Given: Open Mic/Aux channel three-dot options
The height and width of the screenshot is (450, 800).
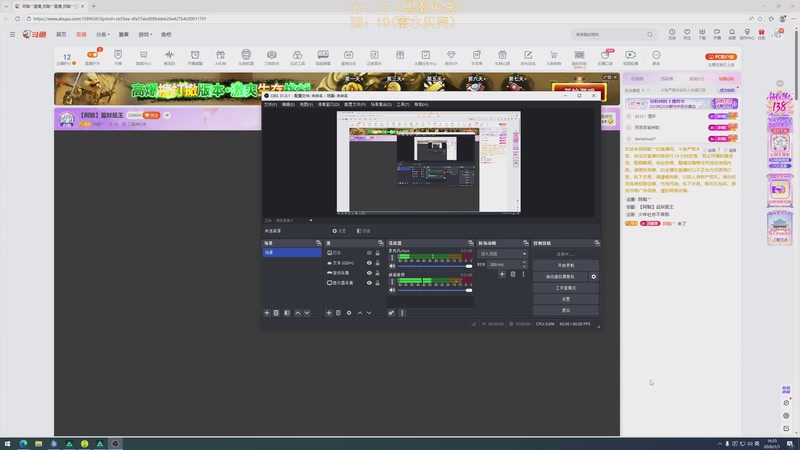Looking at the screenshot, I should pyautogui.click(x=392, y=258).
